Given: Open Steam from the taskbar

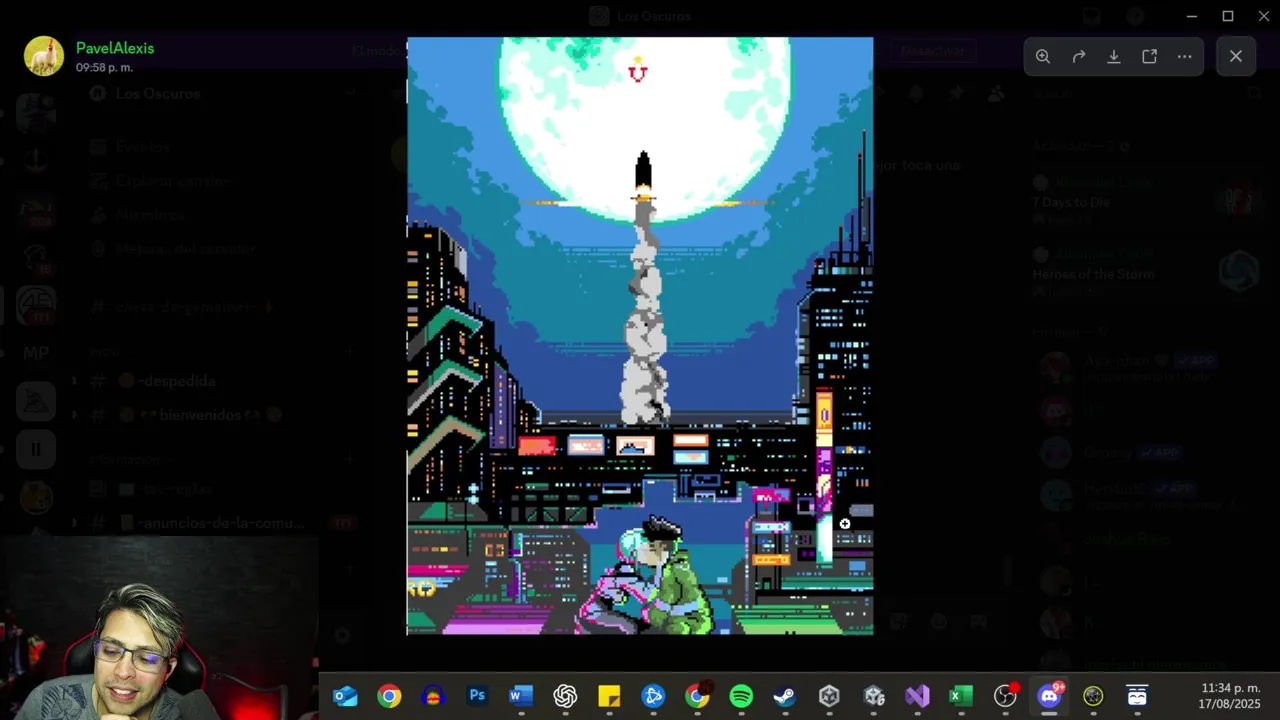Looking at the screenshot, I should [785, 696].
